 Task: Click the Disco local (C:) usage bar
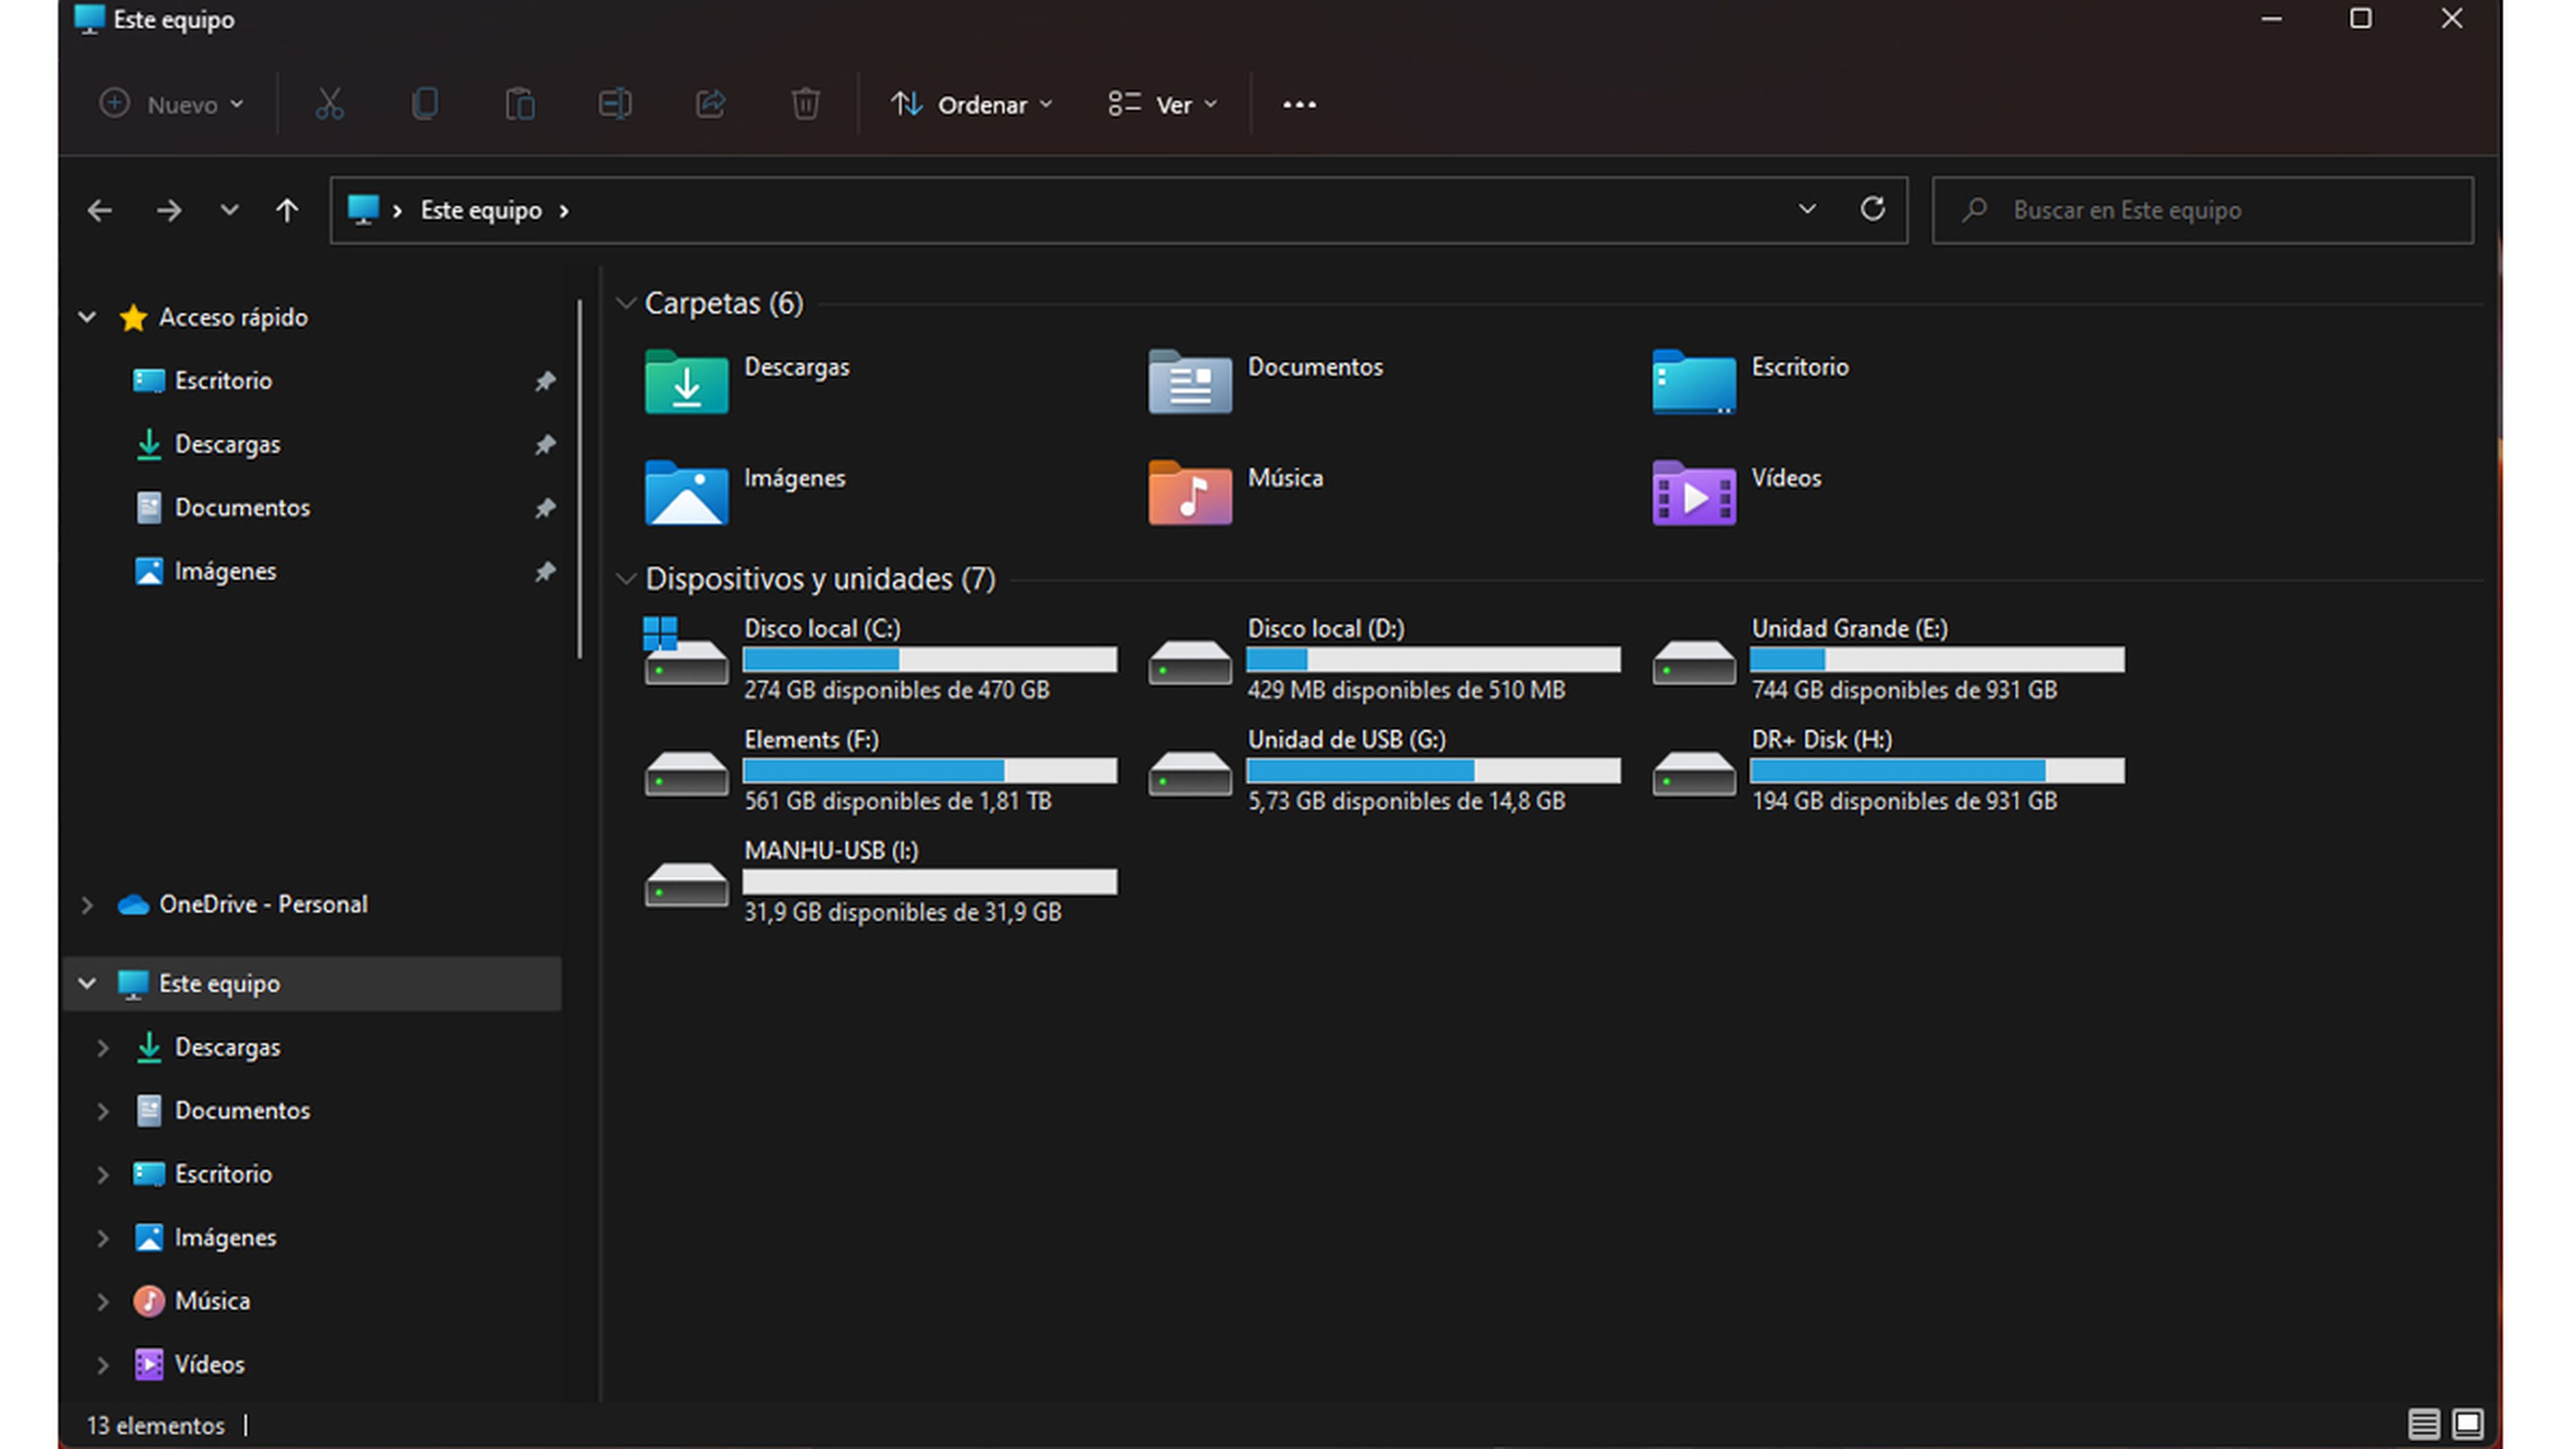(x=930, y=660)
